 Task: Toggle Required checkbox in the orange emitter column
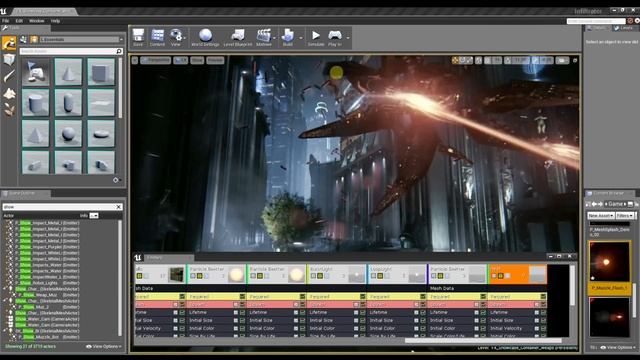(x=543, y=297)
